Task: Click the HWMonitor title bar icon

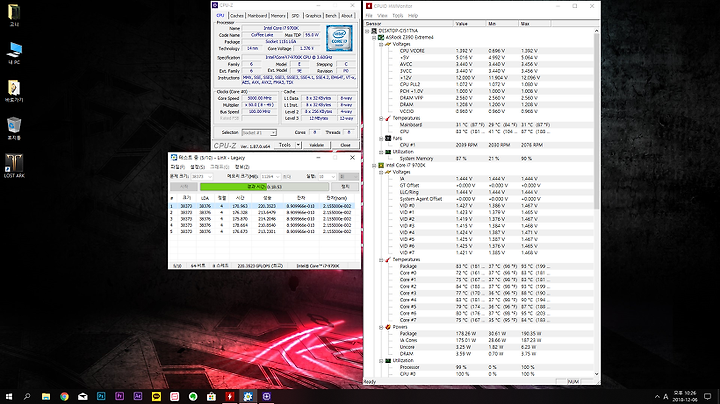Action: (369, 6)
